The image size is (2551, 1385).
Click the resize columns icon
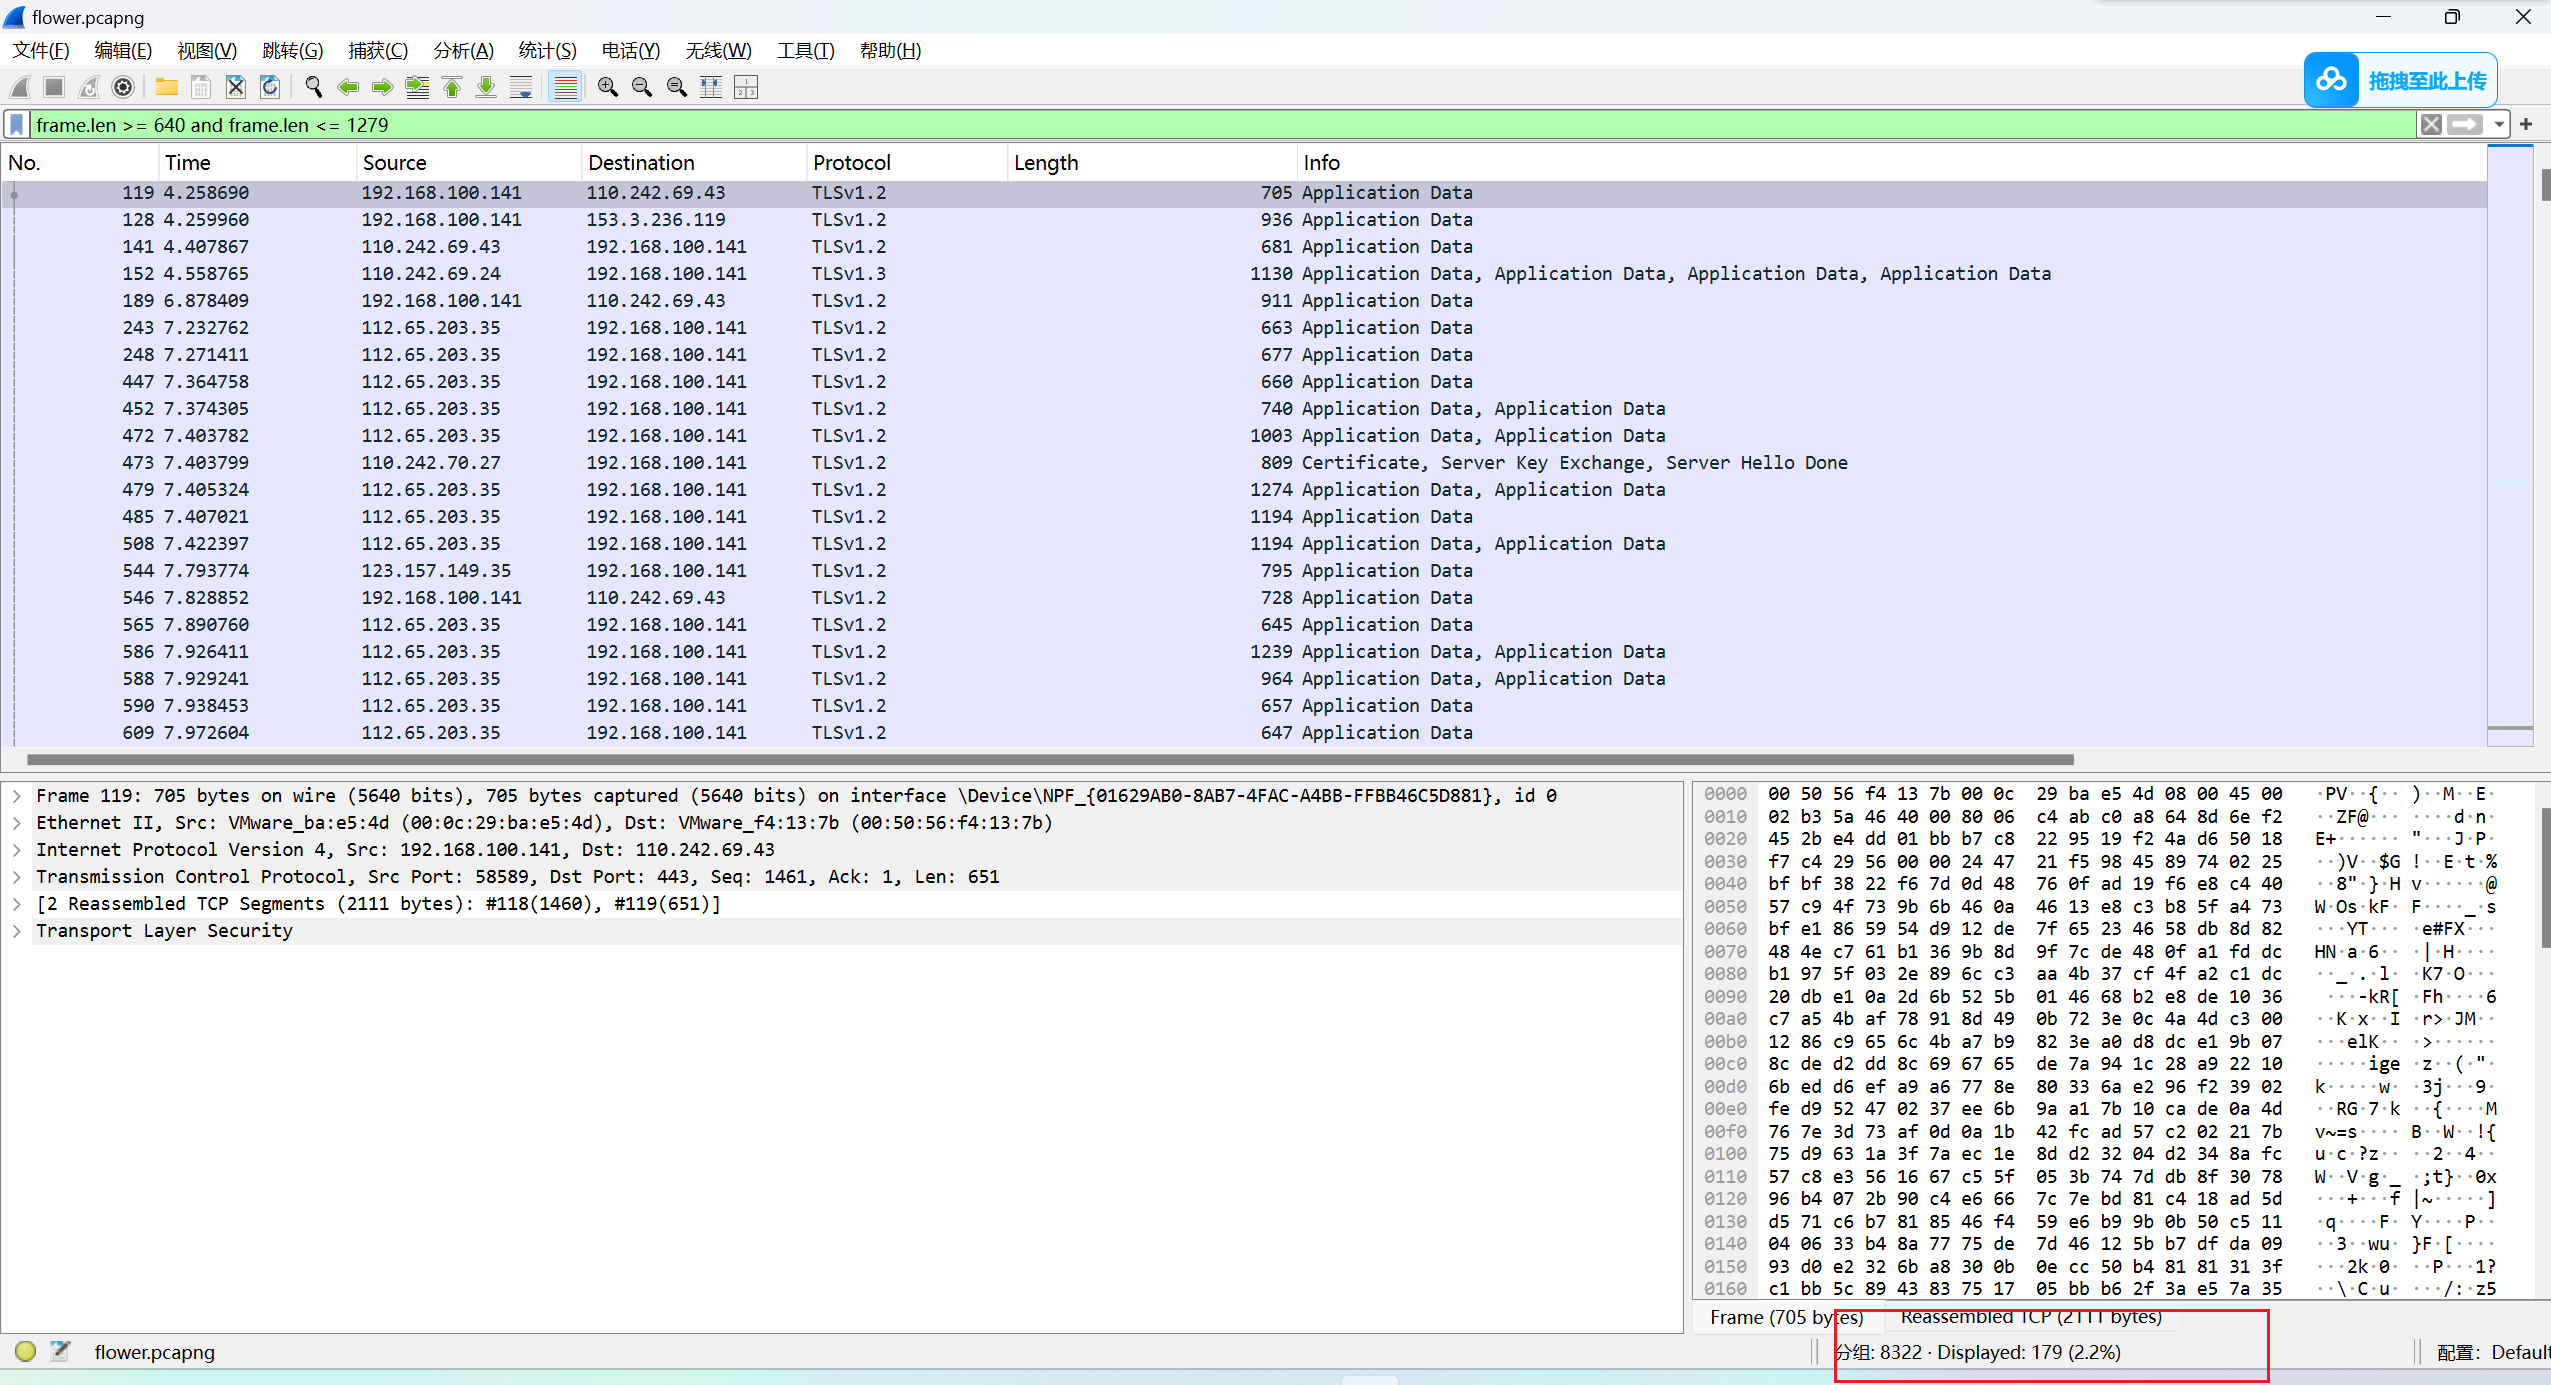click(711, 88)
